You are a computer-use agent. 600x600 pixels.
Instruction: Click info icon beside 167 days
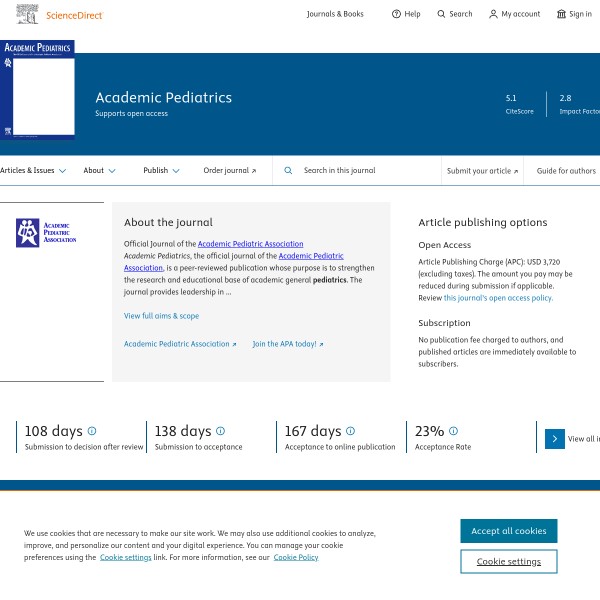[x=351, y=431]
